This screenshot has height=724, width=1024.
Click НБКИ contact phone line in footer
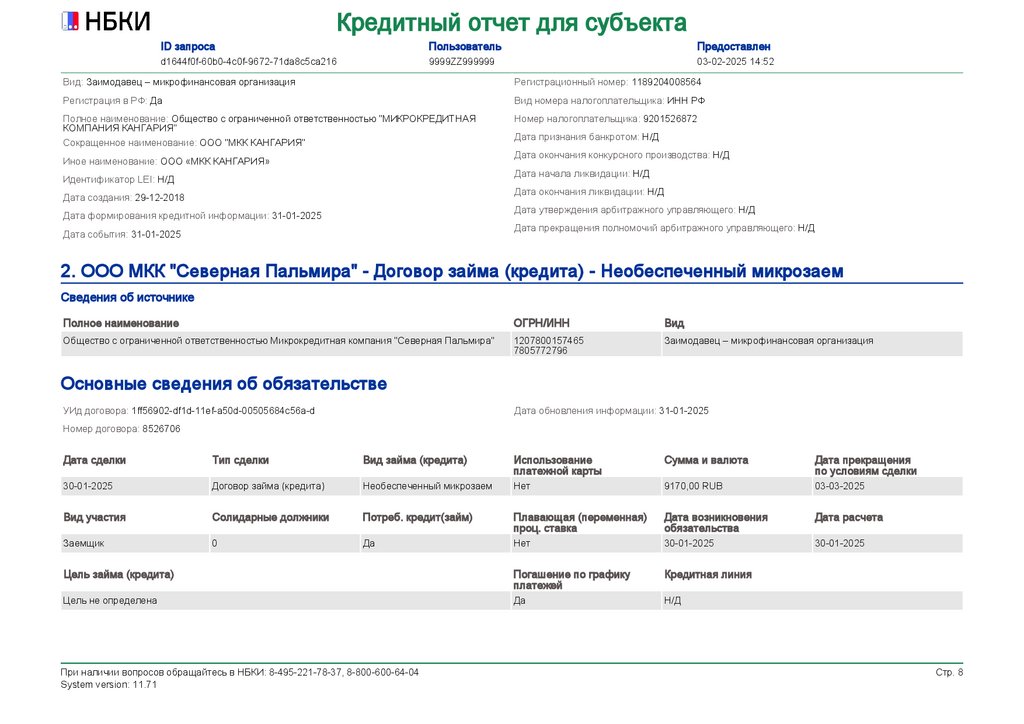click(240, 672)
